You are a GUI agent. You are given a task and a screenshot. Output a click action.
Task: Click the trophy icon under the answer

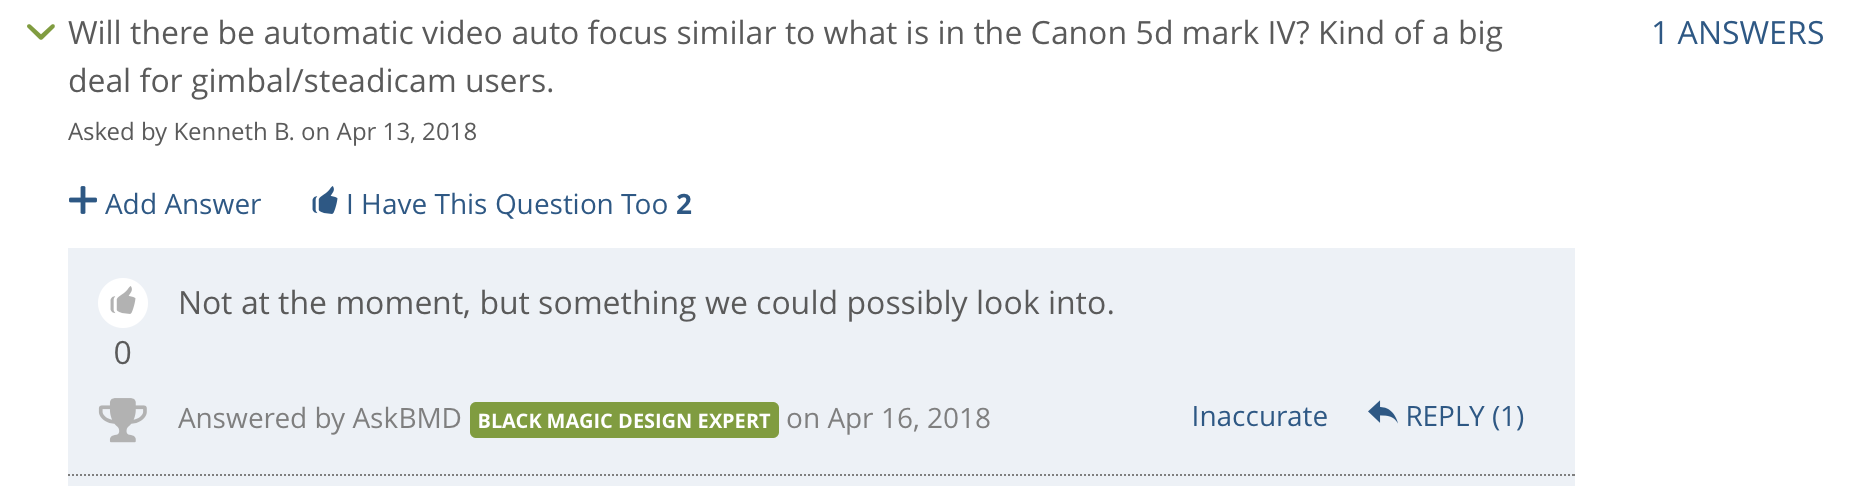(123, 420)
